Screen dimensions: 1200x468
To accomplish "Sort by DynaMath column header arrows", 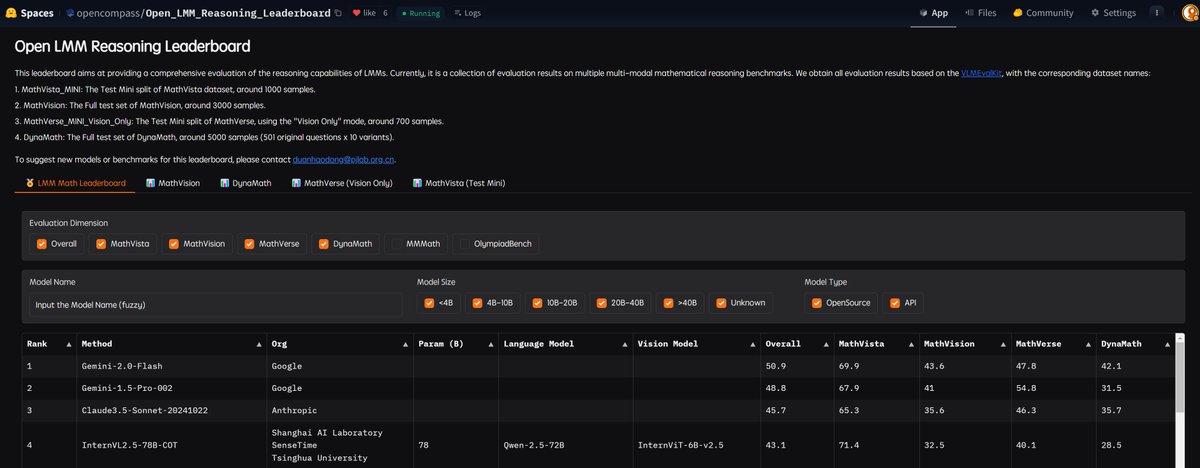I will tap(1166, 344).
